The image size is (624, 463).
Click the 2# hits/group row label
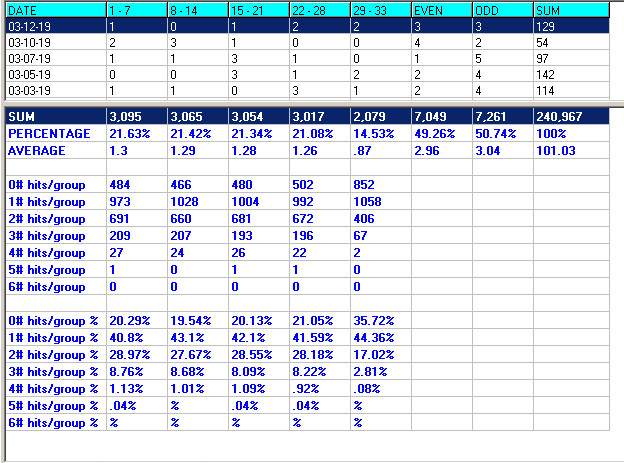click(47, 219)
